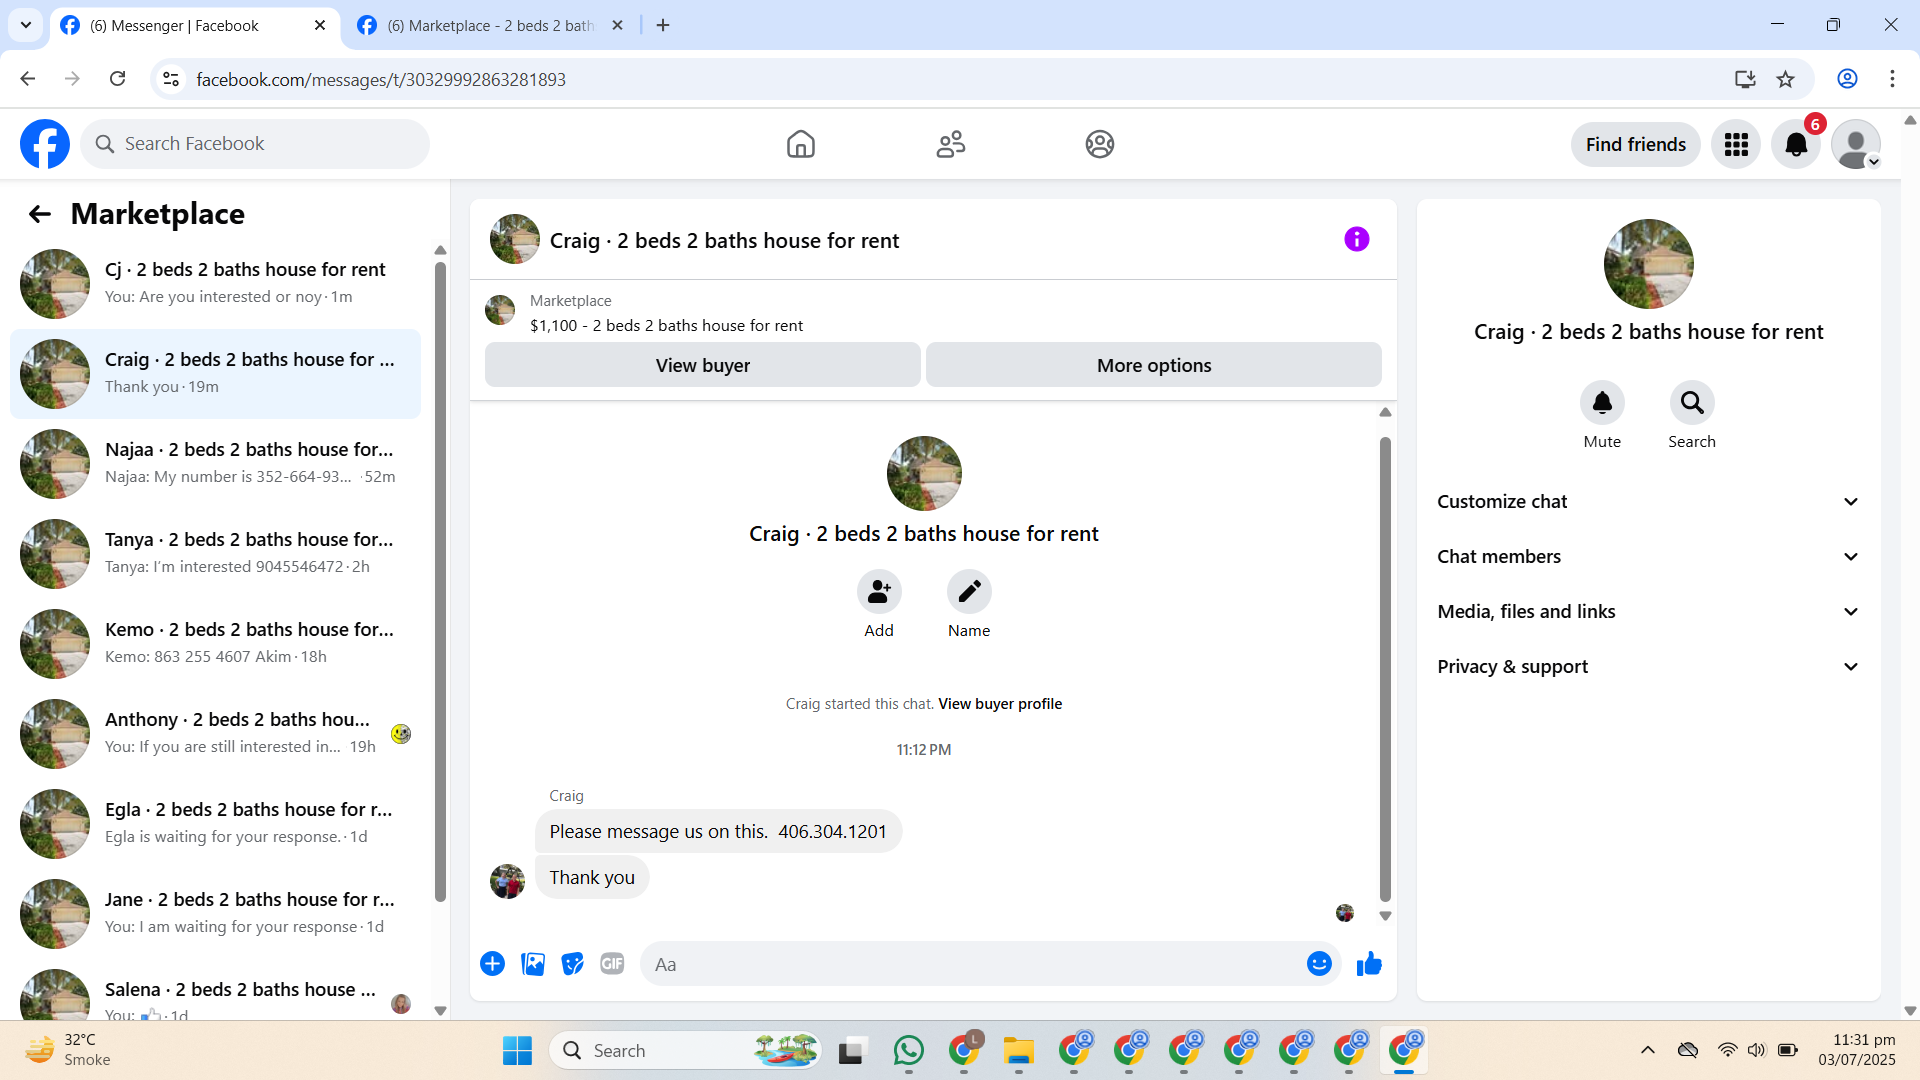This screenshot has height=1080, width=1920.
Task: Open the emoji picker in the message box
Action: point(1319,964)
